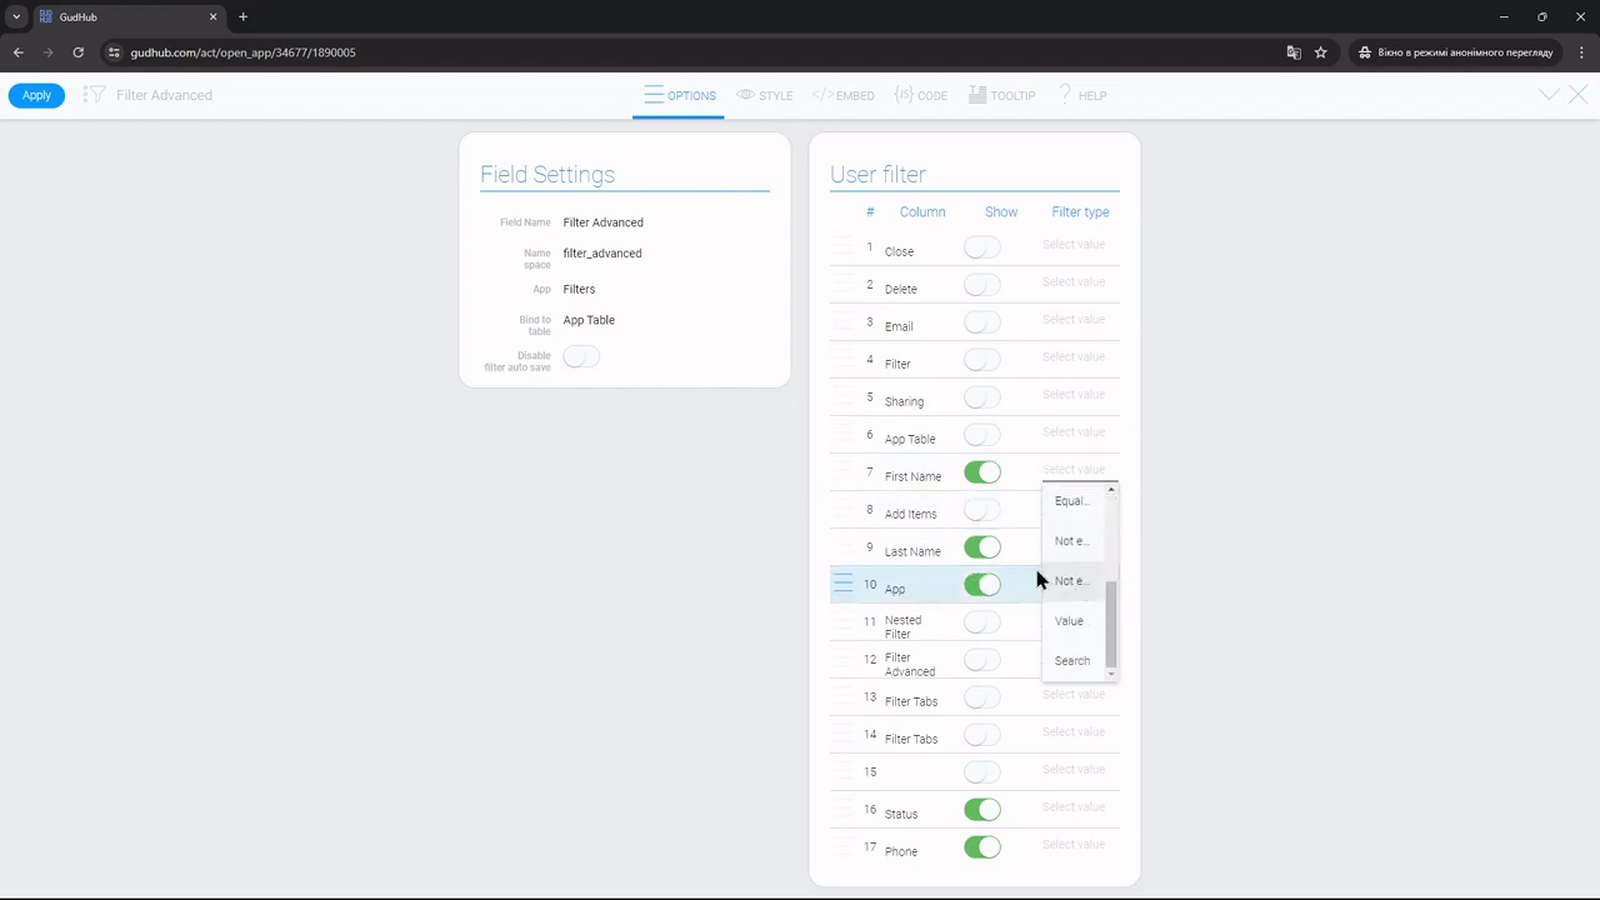This screenshot has height=900, width=1600.
Task: Open the App field showing Filters
Action: (579, 289)
